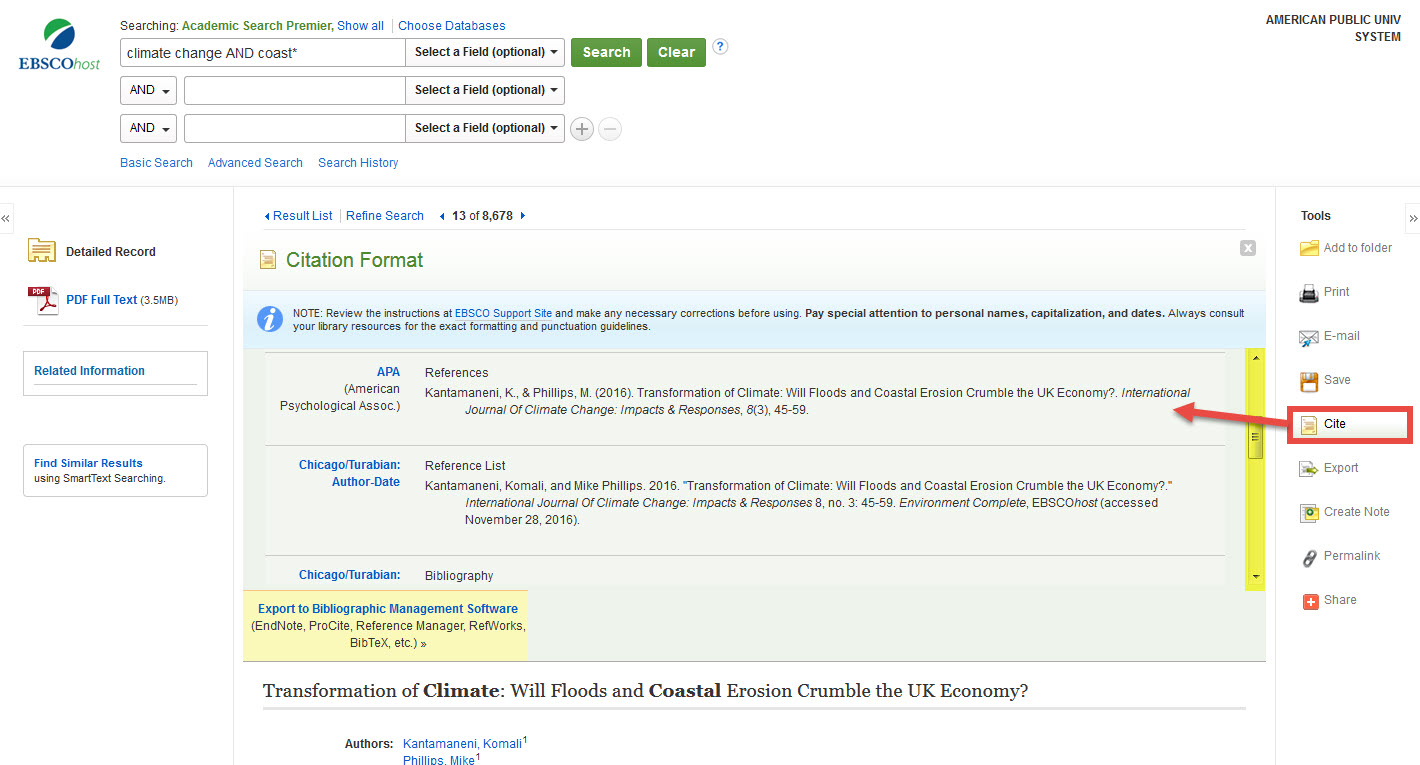This screenshot has height=765, width=1420.
Task: Click the Export tool icon
Action: tap(1309, 469)
